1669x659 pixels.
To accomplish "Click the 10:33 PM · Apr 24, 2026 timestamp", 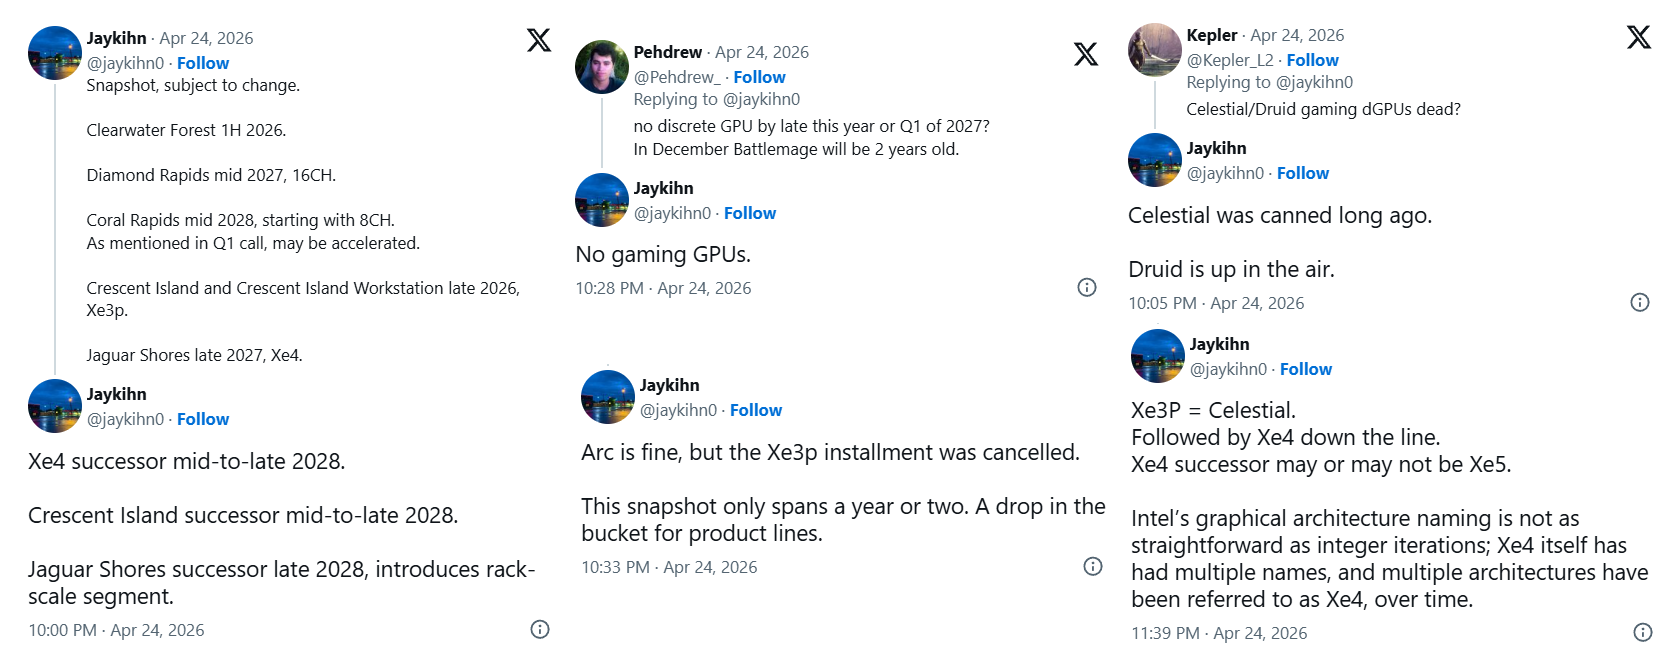I will pyautogui.click(x=669, y=567).
